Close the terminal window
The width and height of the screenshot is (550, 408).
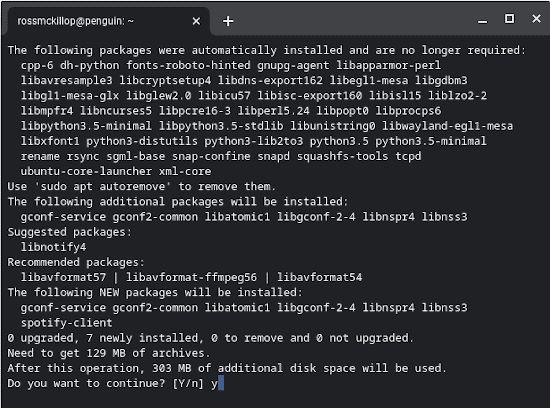click(536, 19)
